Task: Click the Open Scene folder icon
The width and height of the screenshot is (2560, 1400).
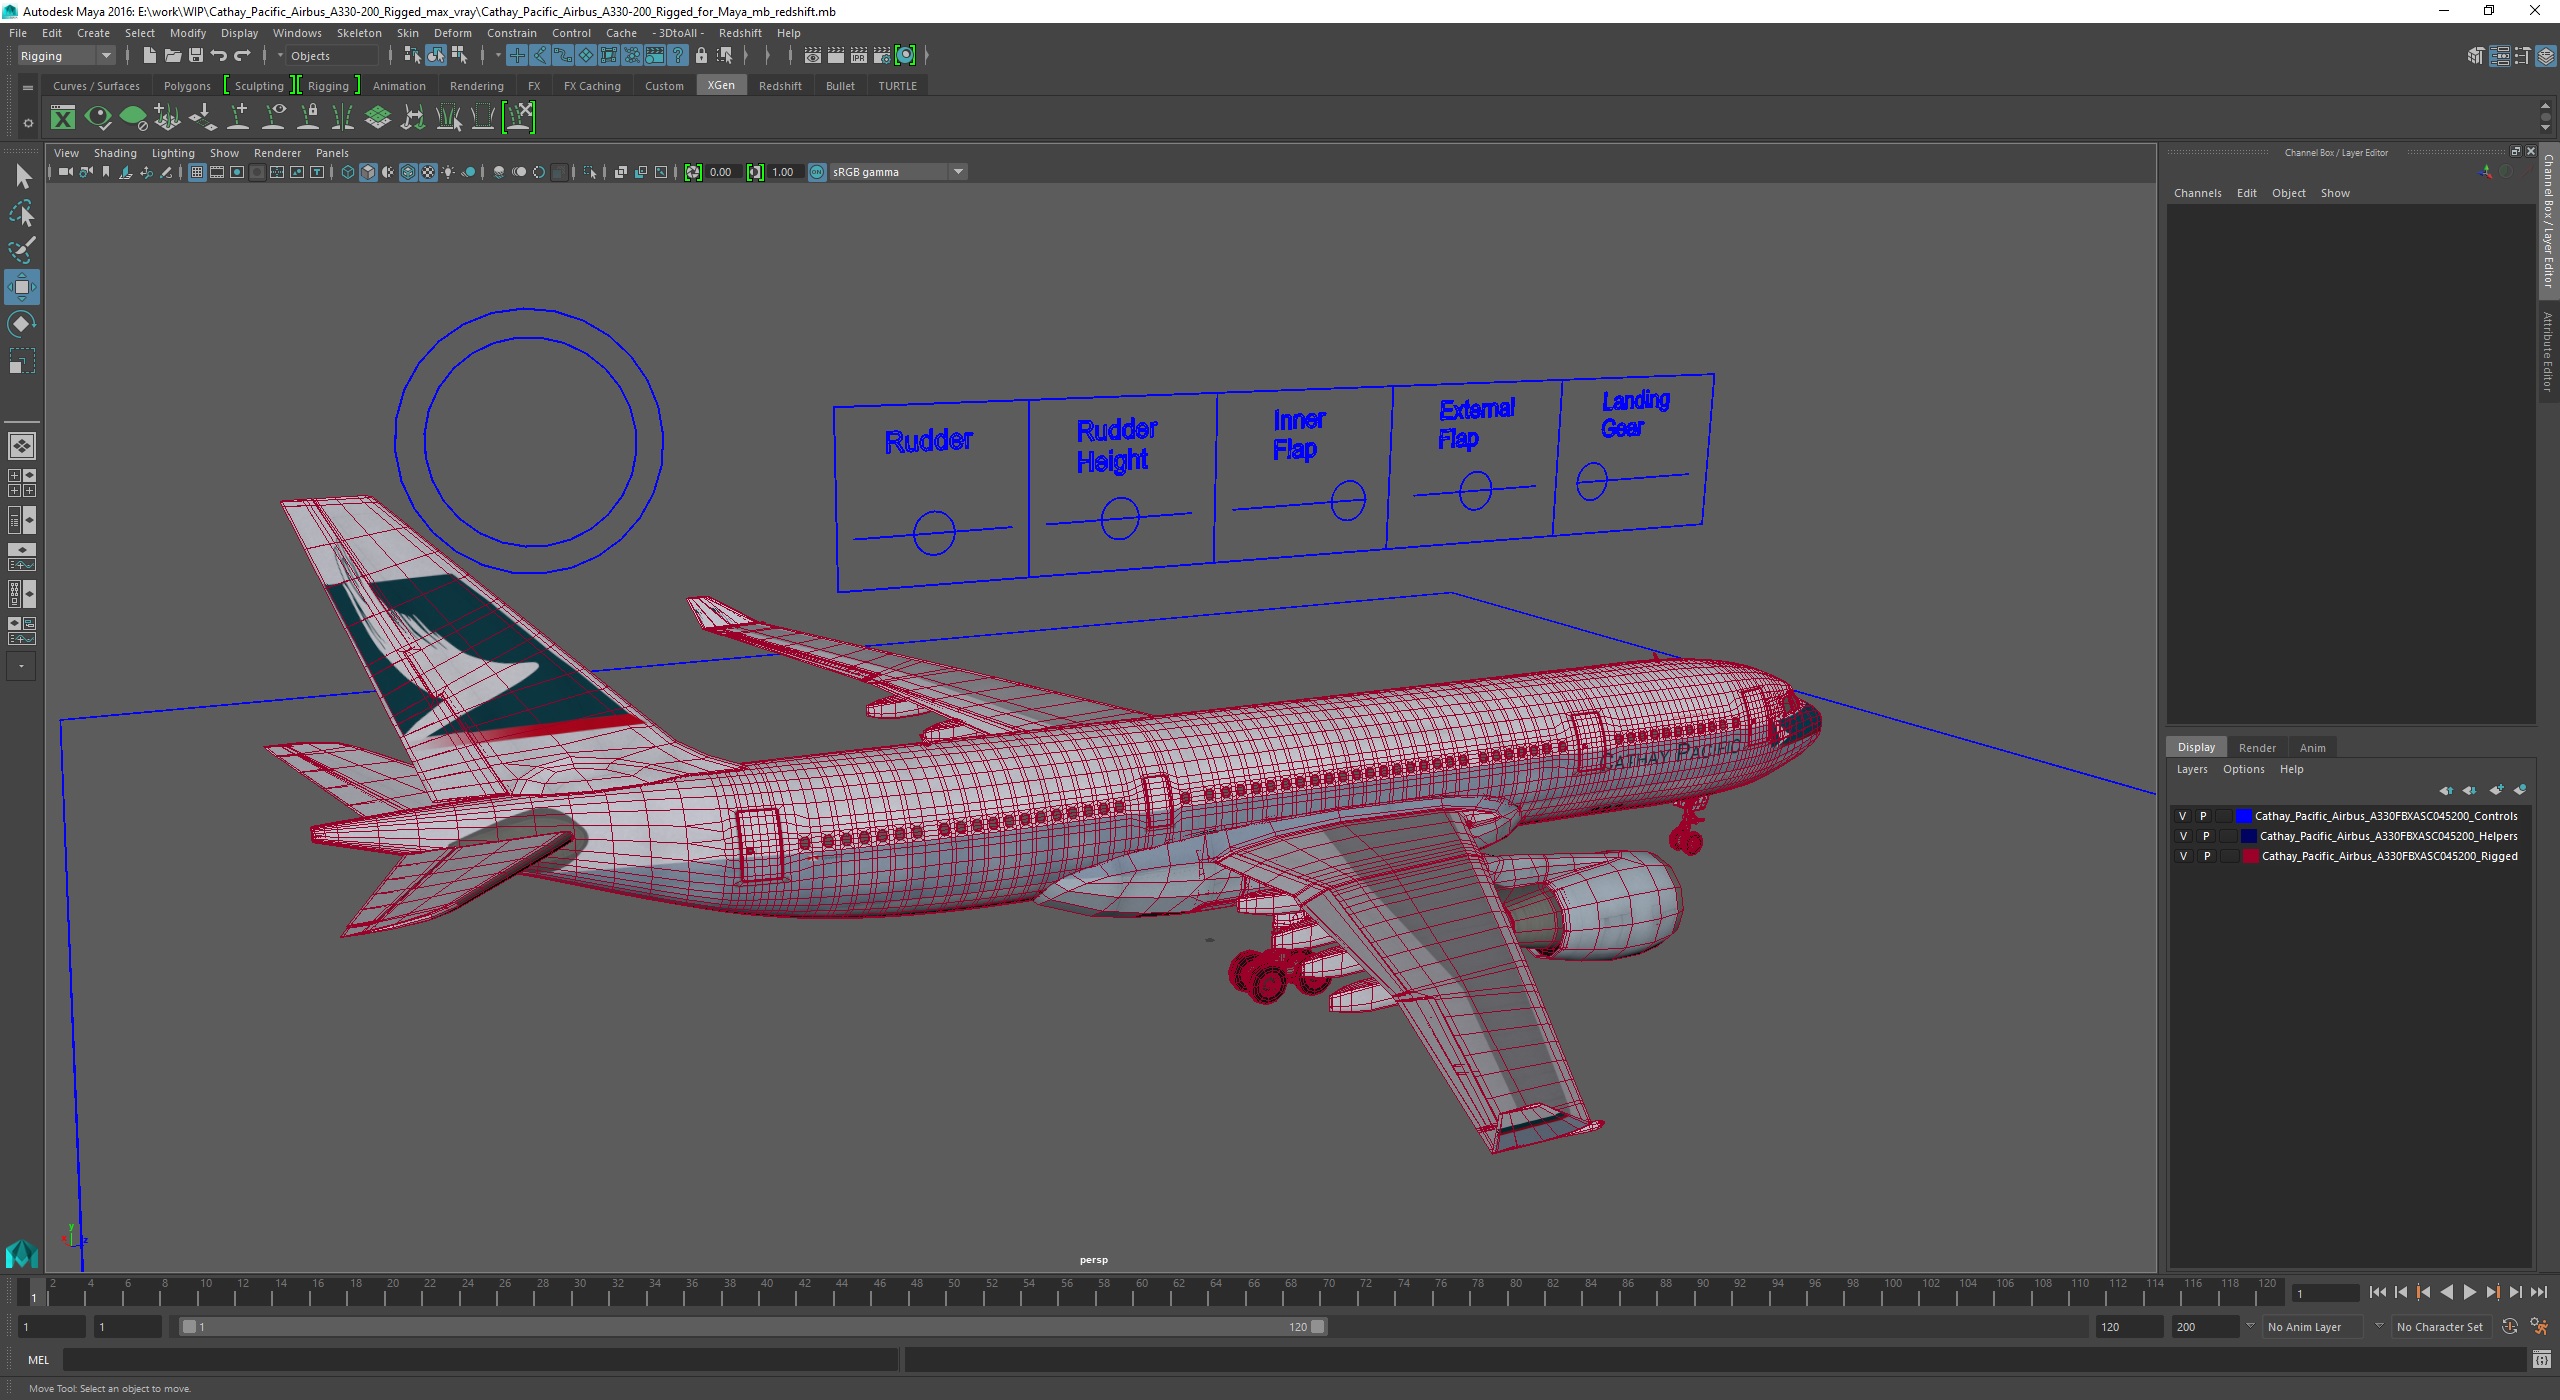Action: pyautogui.click(x=172, y=56)
